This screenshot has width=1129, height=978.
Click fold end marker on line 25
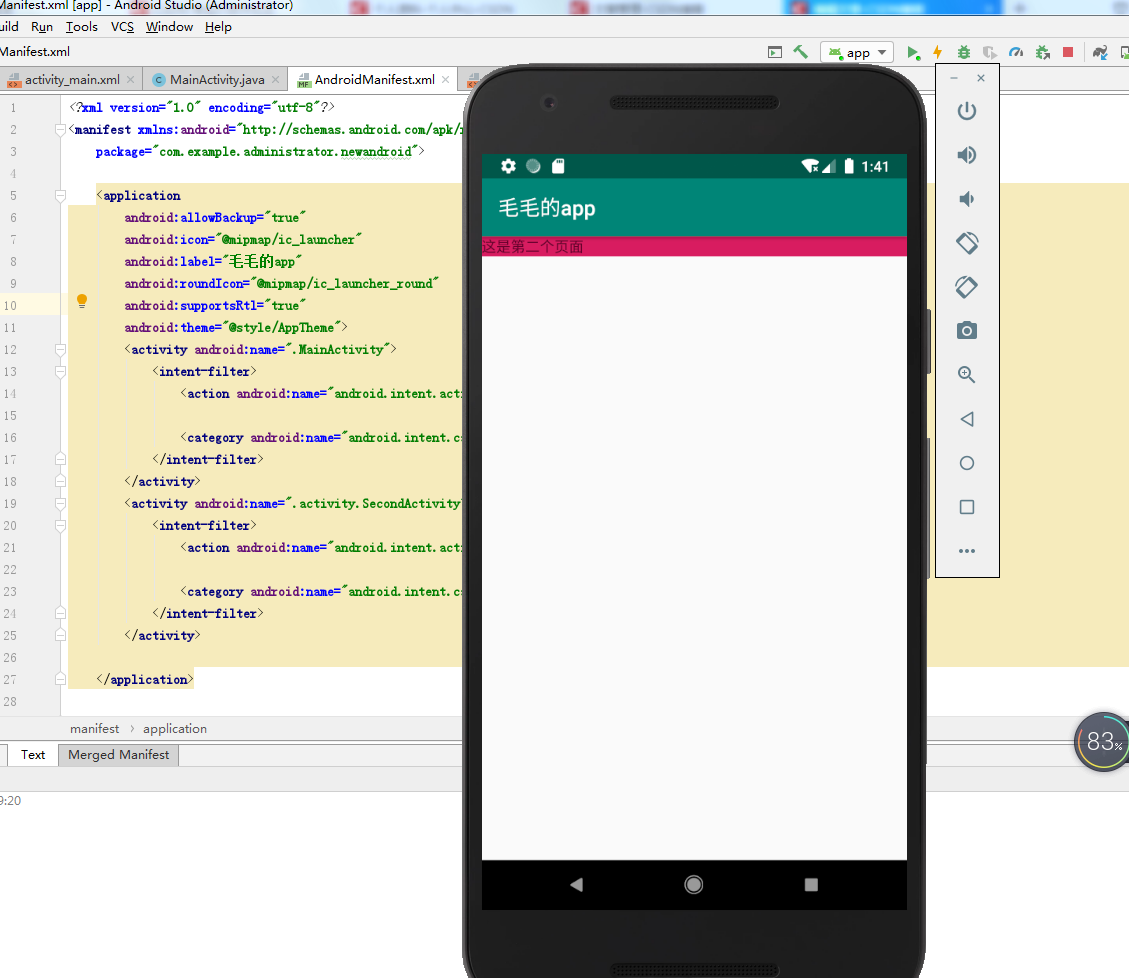60,636
